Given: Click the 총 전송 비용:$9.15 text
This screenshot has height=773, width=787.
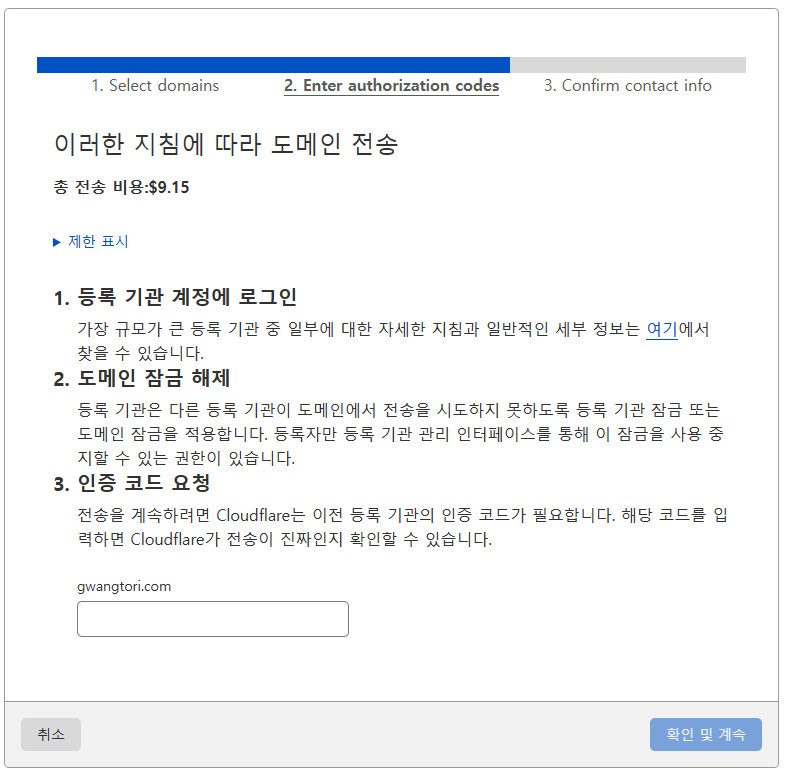Looking at the screenshot, I should (x=121, y=187).
